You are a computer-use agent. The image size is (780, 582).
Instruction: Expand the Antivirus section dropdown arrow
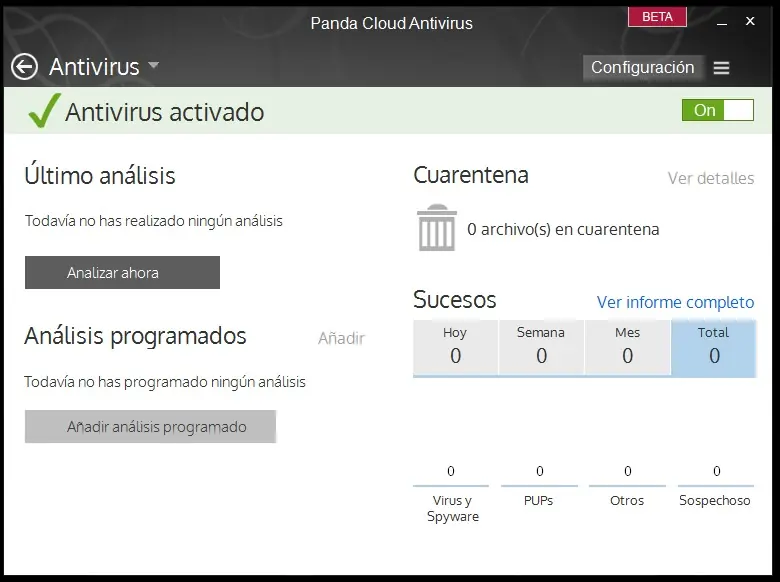(154, 65)
